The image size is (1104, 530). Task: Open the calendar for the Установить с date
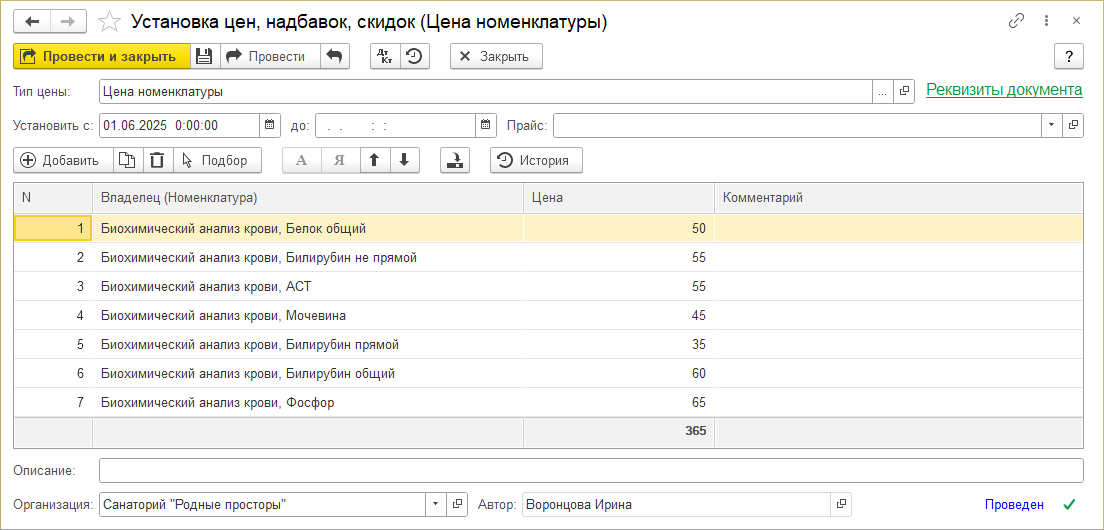tap(269, 125)
